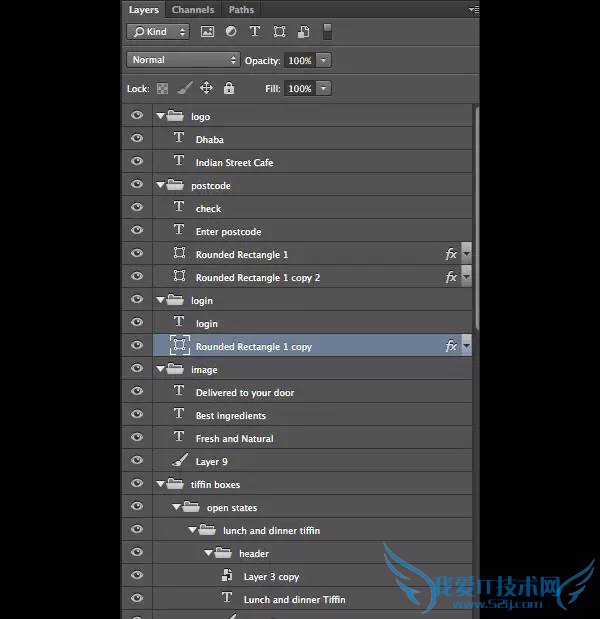Screen dimensions: 600x619
Task: Lock transparent pixels icon
Action: click(x=162, y=88)
